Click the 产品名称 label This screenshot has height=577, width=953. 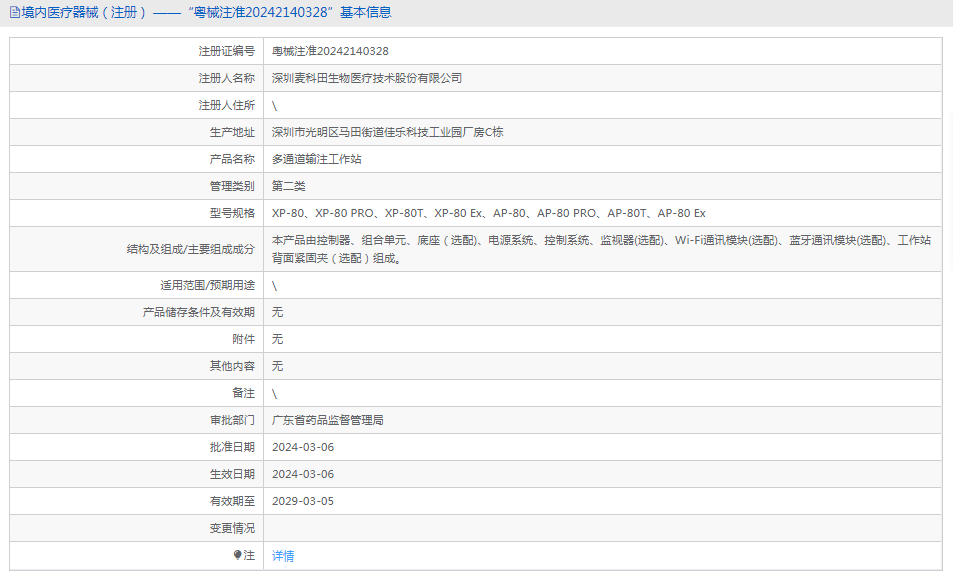232,159
